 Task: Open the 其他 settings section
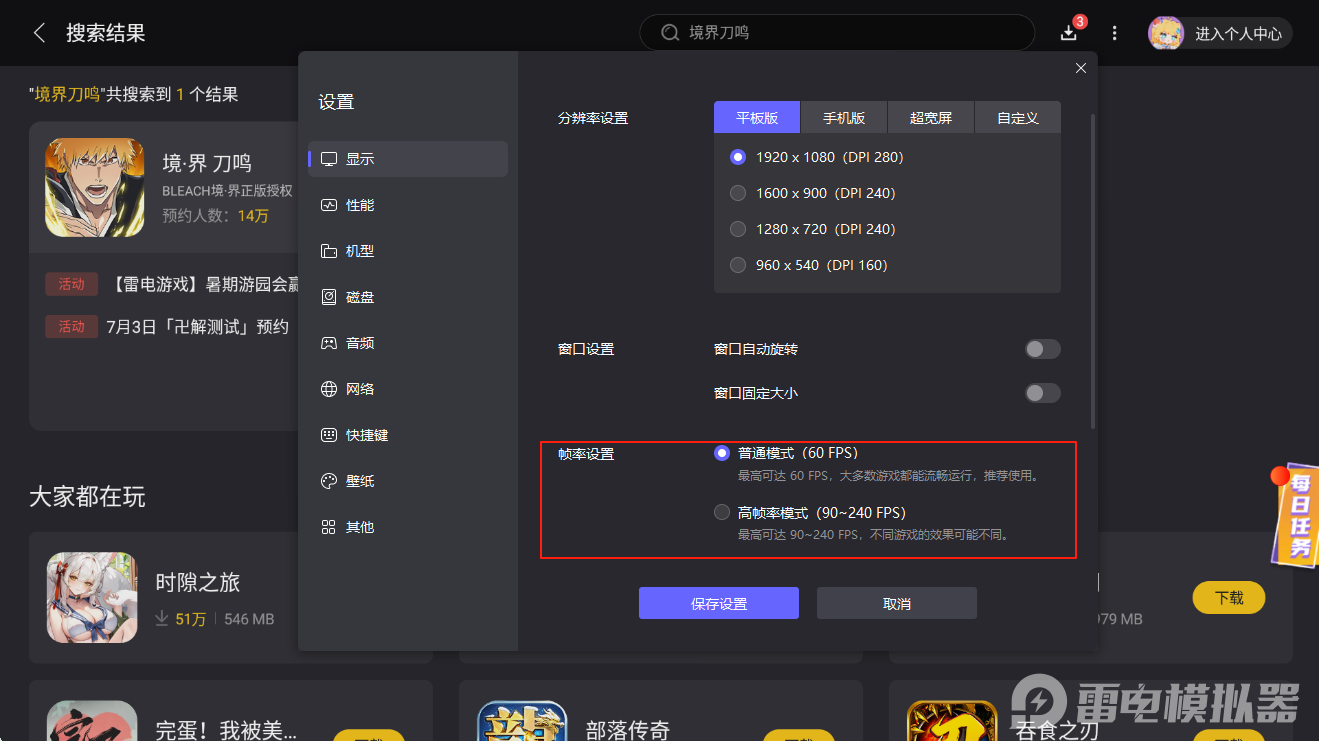[408, 527]
